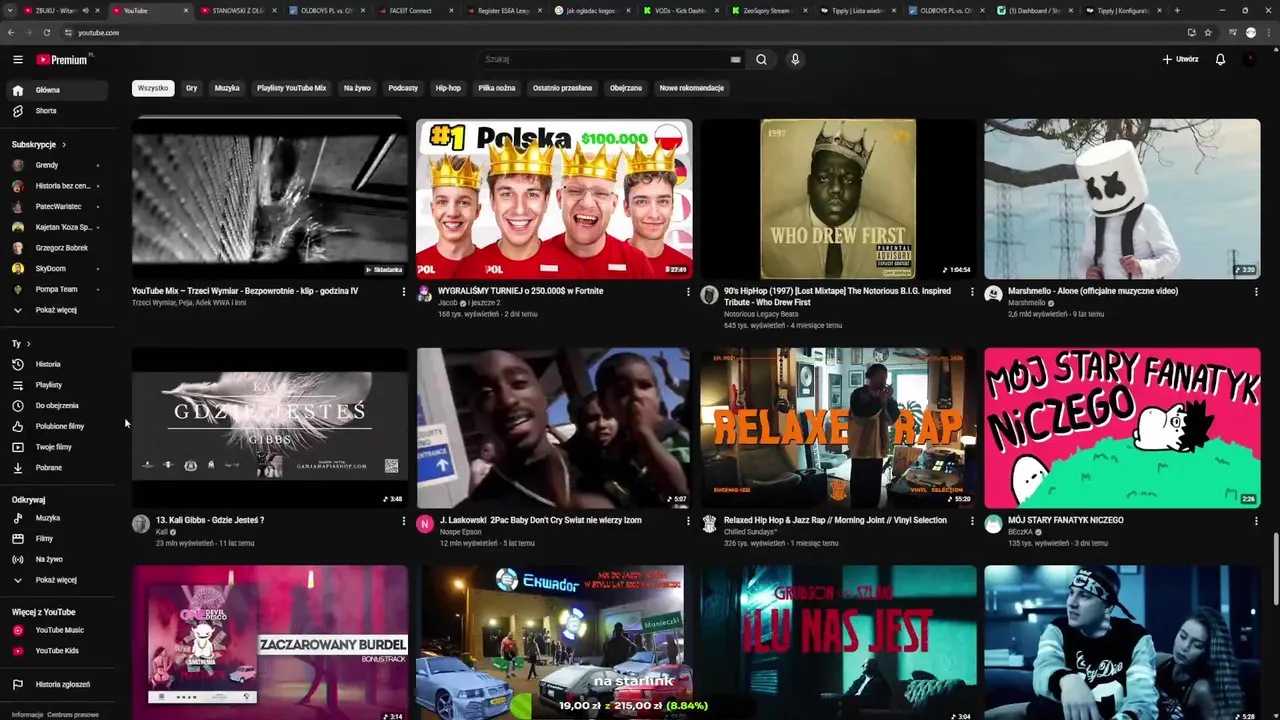Open more options for WYGRALIŚMY TURNIEJ video

(688, 292)
